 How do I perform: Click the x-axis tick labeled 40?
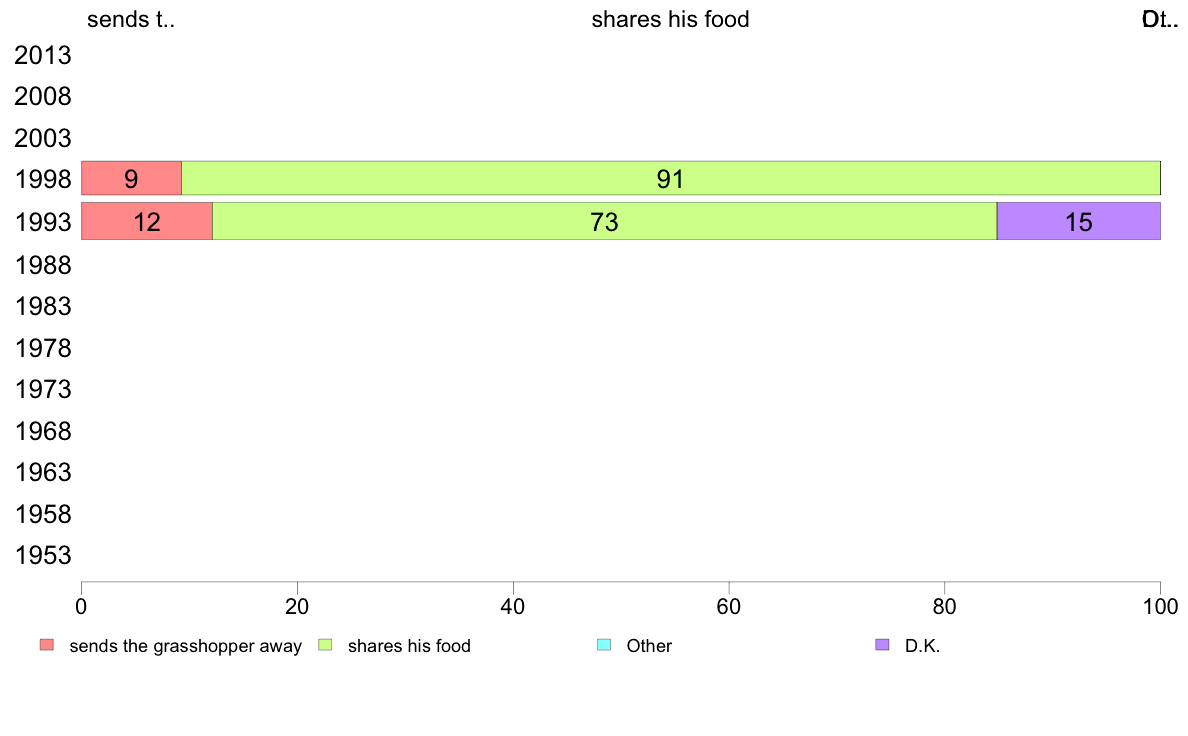tap(513, 606)
